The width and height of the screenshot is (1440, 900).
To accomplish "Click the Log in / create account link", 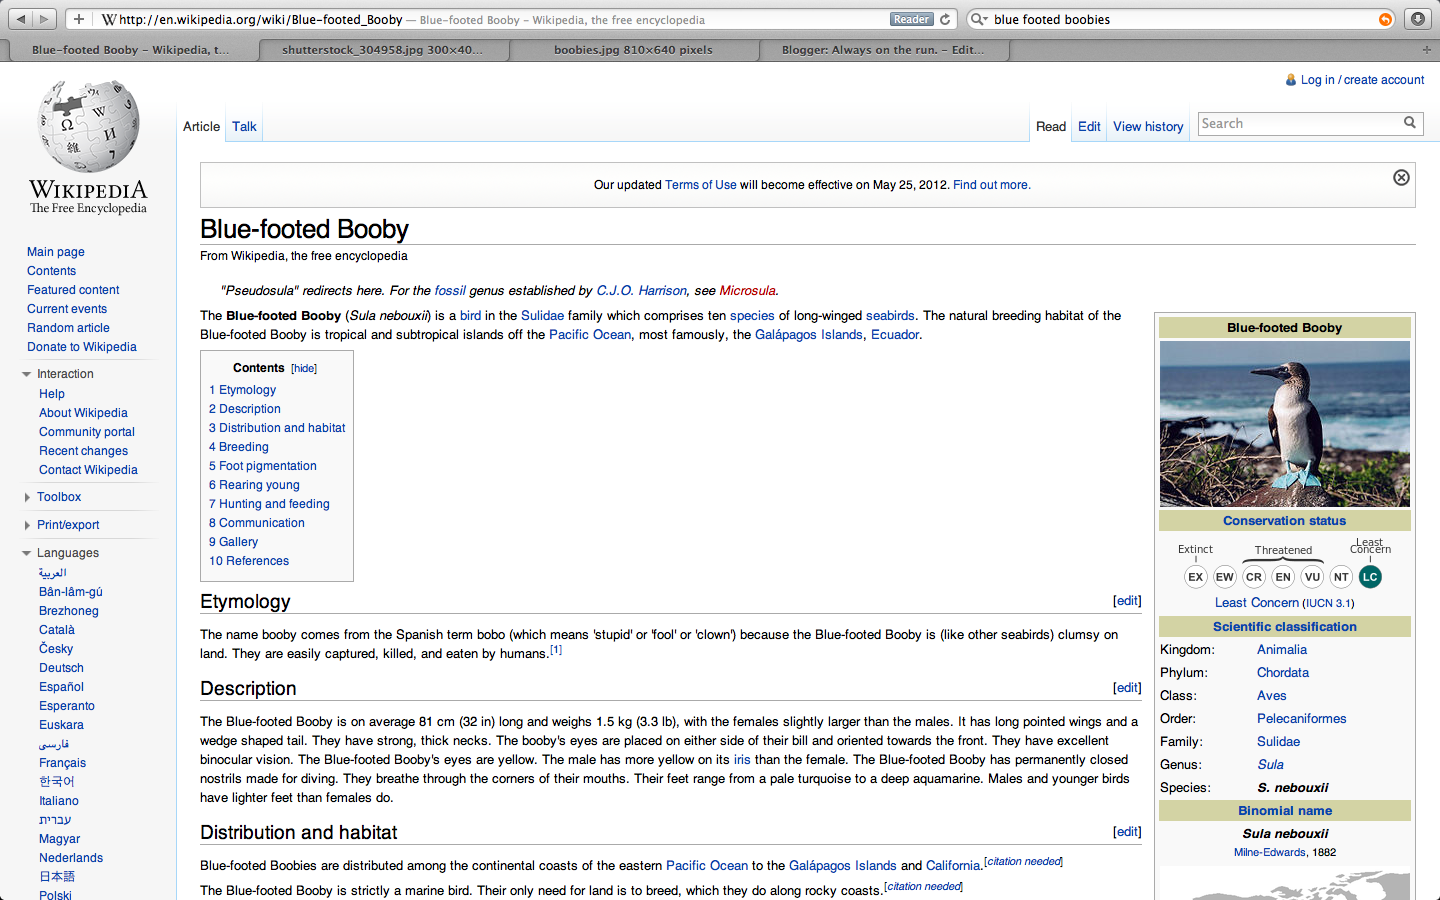I will (x=1362, y=80).
